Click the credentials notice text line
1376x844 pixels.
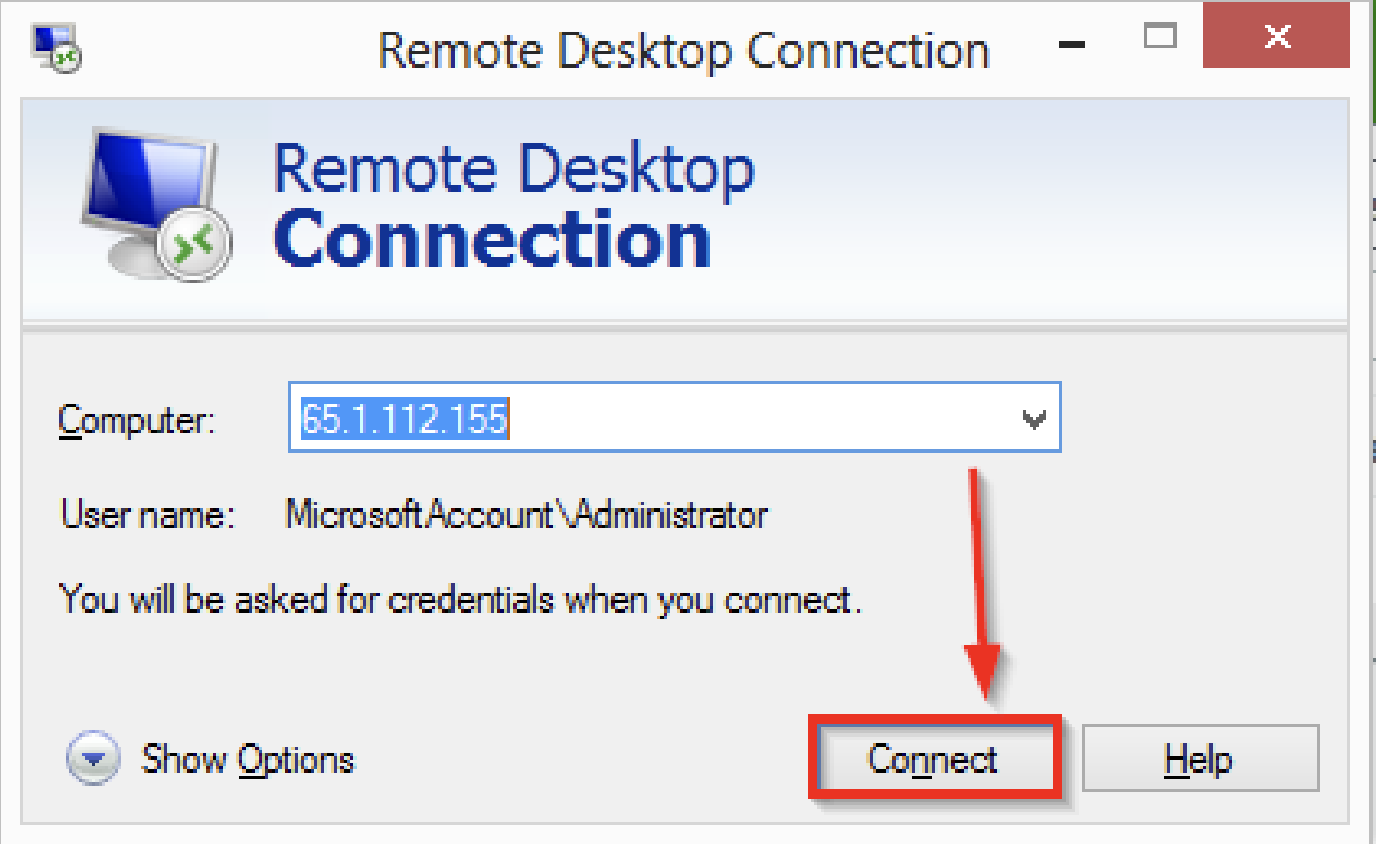click(461, 600)
